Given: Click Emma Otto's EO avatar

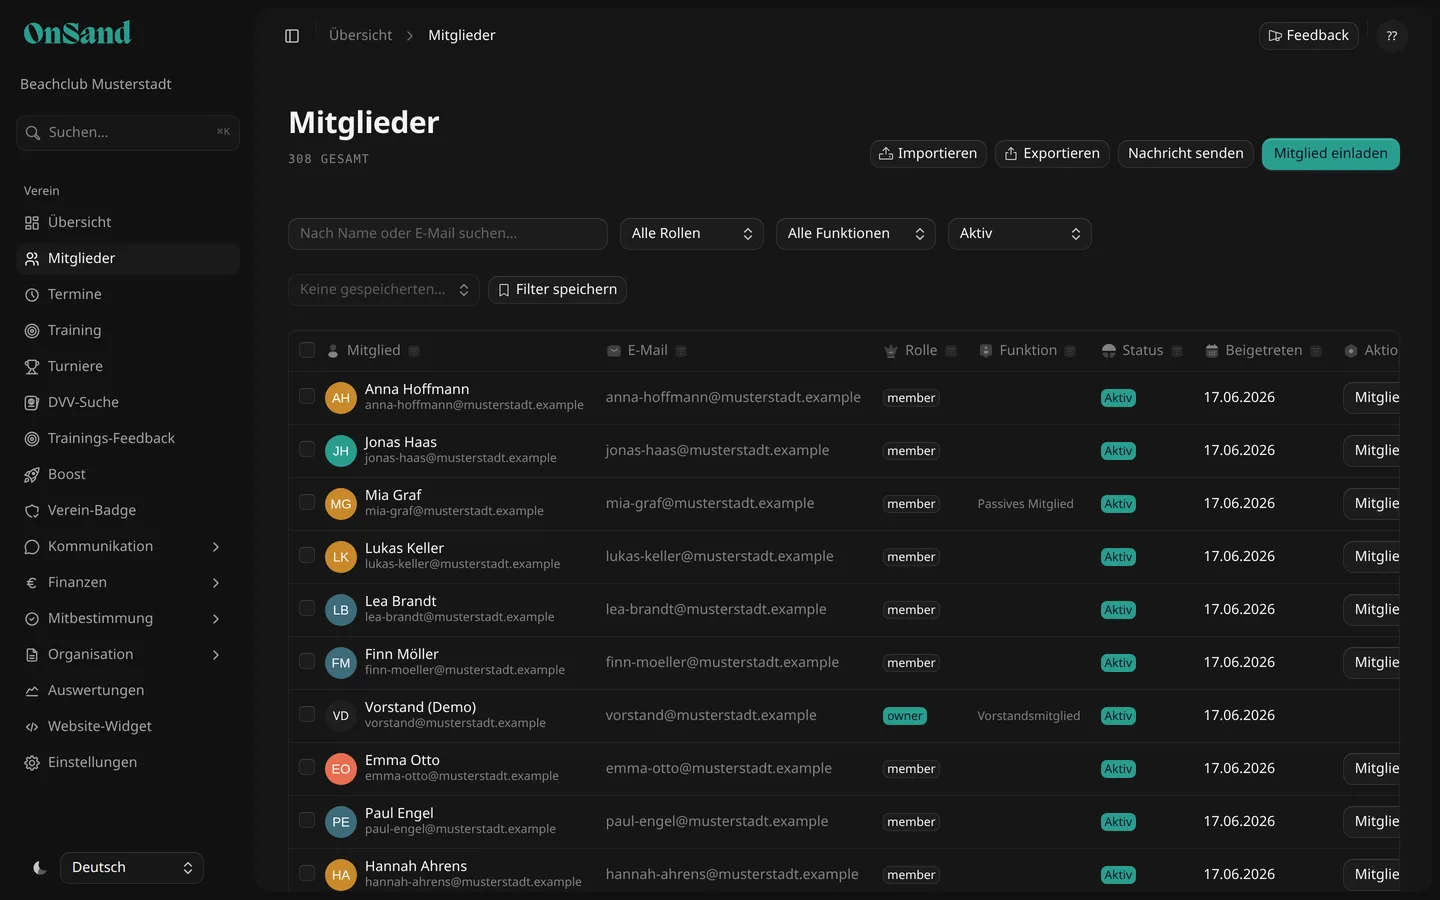Looking at the screenshot, I should (x=341, y=769).
